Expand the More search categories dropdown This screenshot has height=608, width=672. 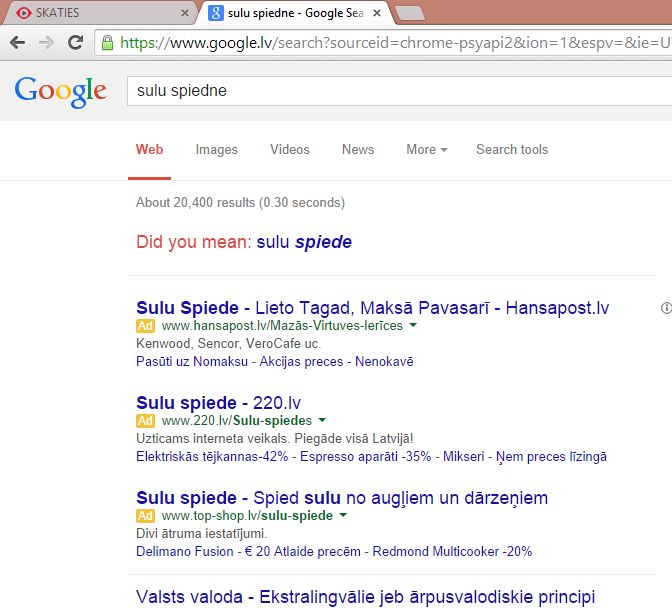coord(427,150)
